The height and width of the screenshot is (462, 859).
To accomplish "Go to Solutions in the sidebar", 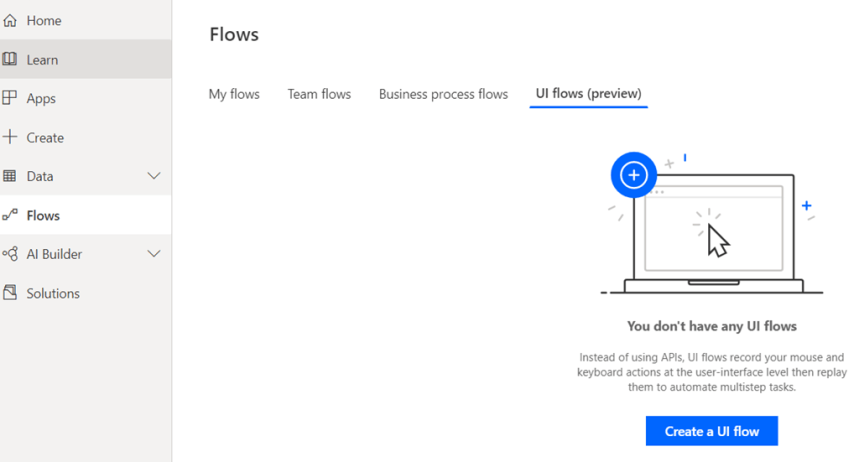I will tap(53, 293).
